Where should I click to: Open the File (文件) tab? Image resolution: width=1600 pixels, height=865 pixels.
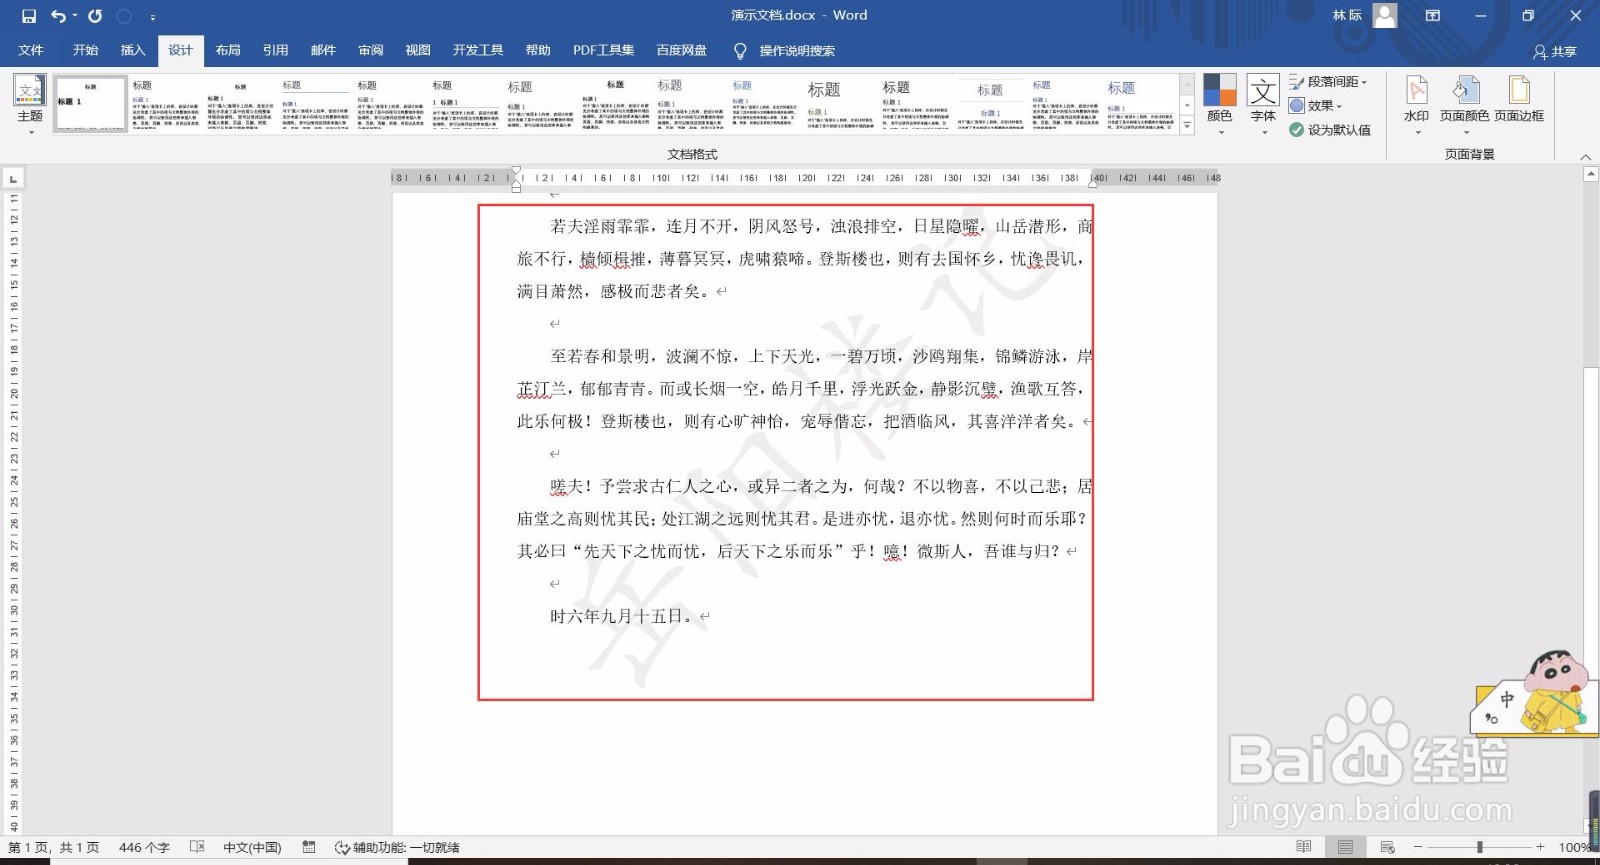pyautogui.click(x=31, y=50)
